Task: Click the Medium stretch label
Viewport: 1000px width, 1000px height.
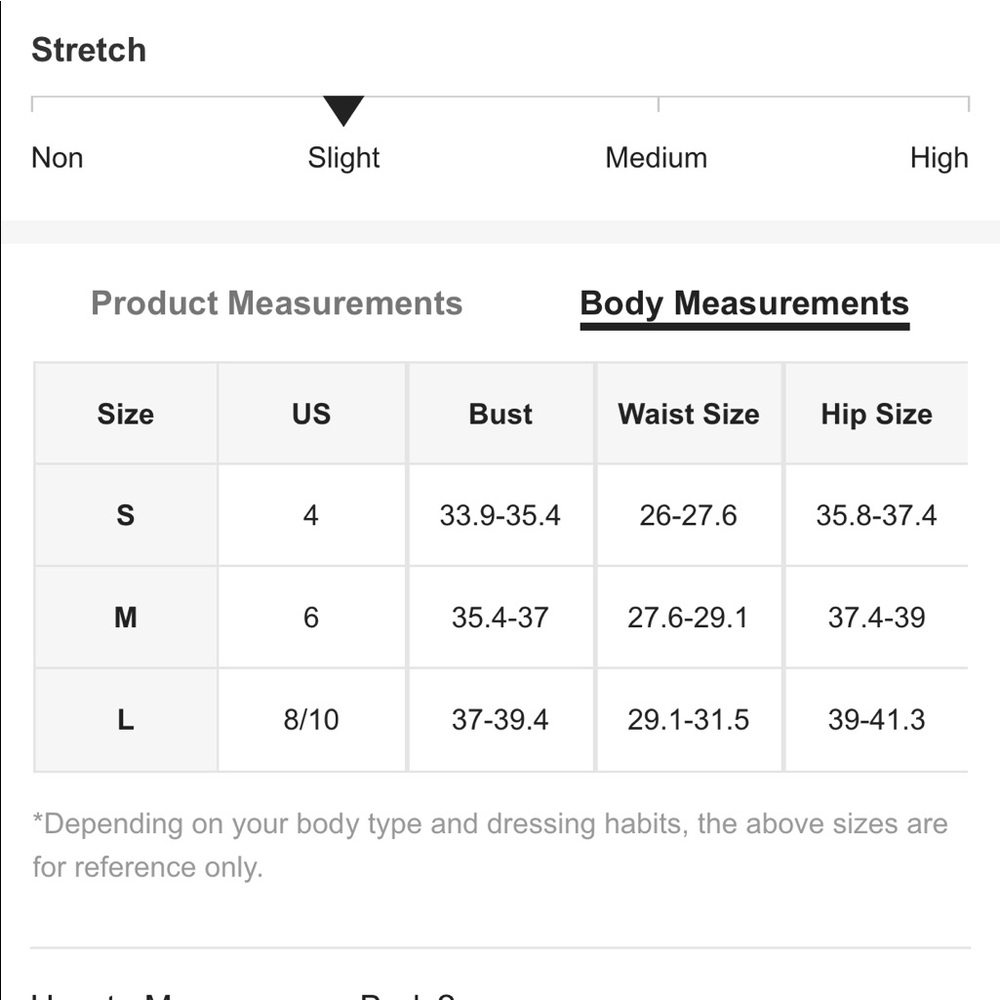Action: point(656,158)
